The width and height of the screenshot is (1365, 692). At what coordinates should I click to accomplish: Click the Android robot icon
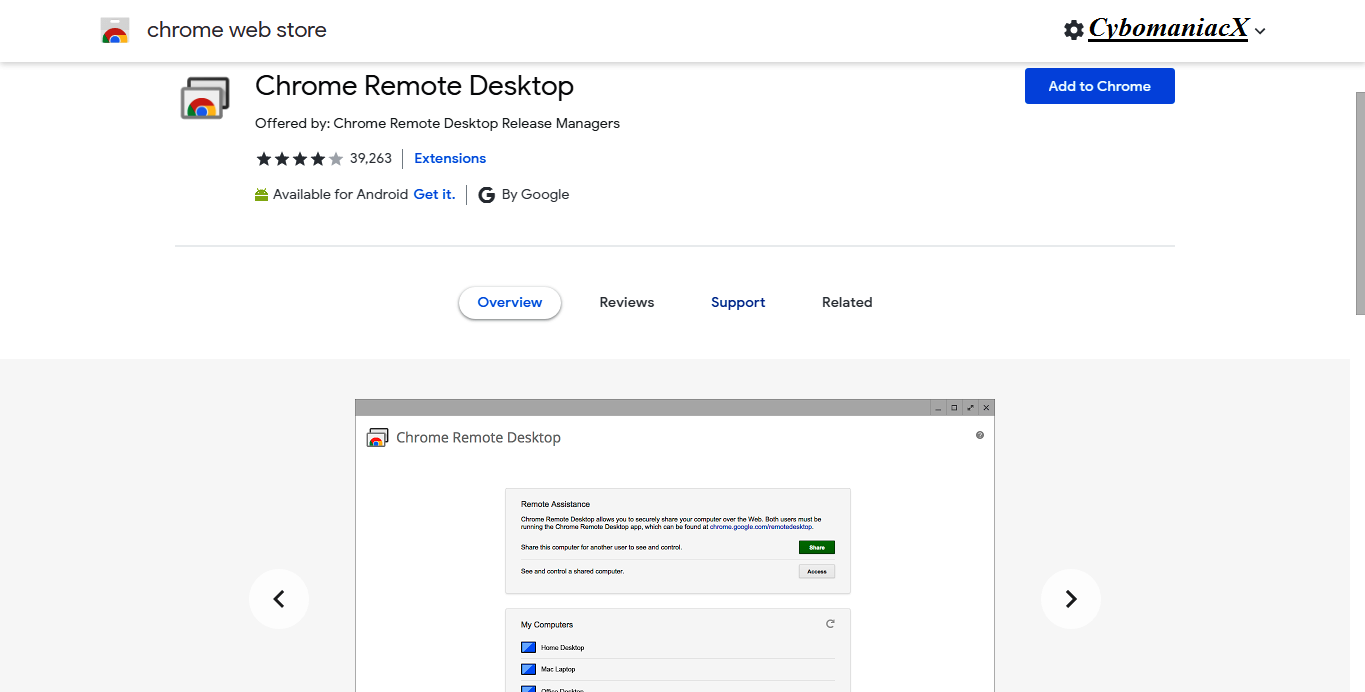point(262,195)
